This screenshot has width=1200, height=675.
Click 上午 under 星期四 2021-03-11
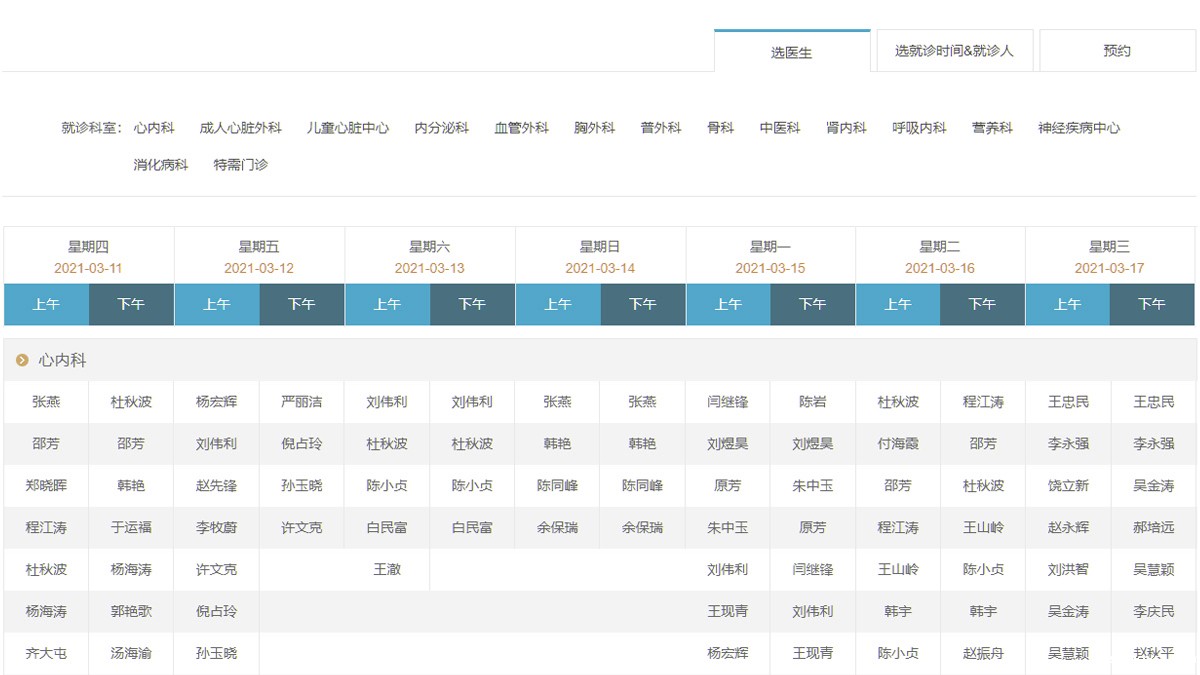click(46, 304)
